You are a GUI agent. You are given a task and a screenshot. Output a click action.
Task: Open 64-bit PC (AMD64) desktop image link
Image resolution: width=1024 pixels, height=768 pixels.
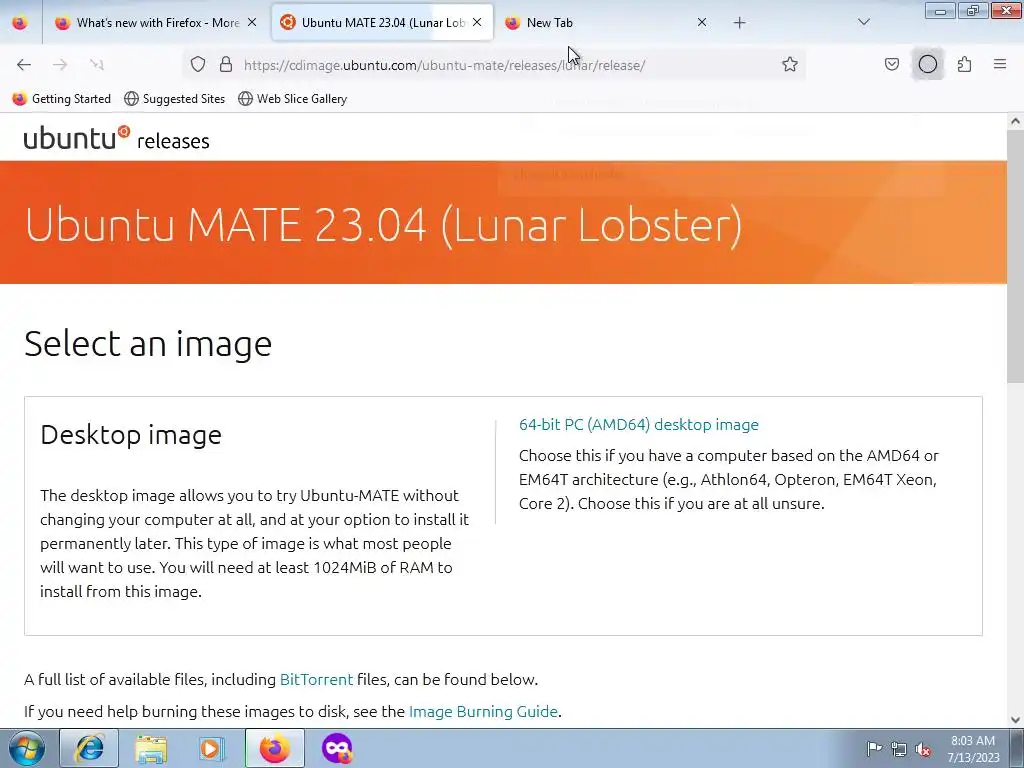pos(639,424)
